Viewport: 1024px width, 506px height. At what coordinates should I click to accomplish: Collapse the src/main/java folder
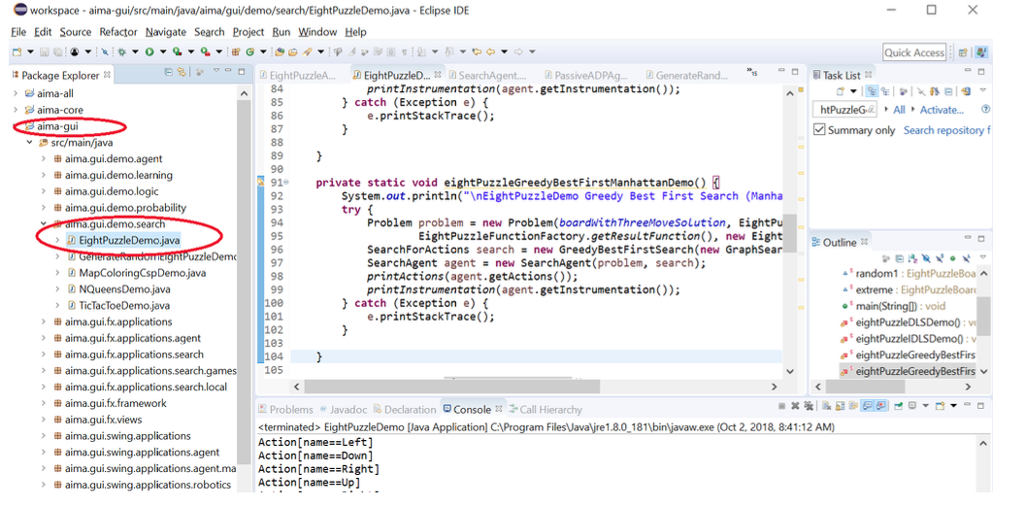coord(29,142)
